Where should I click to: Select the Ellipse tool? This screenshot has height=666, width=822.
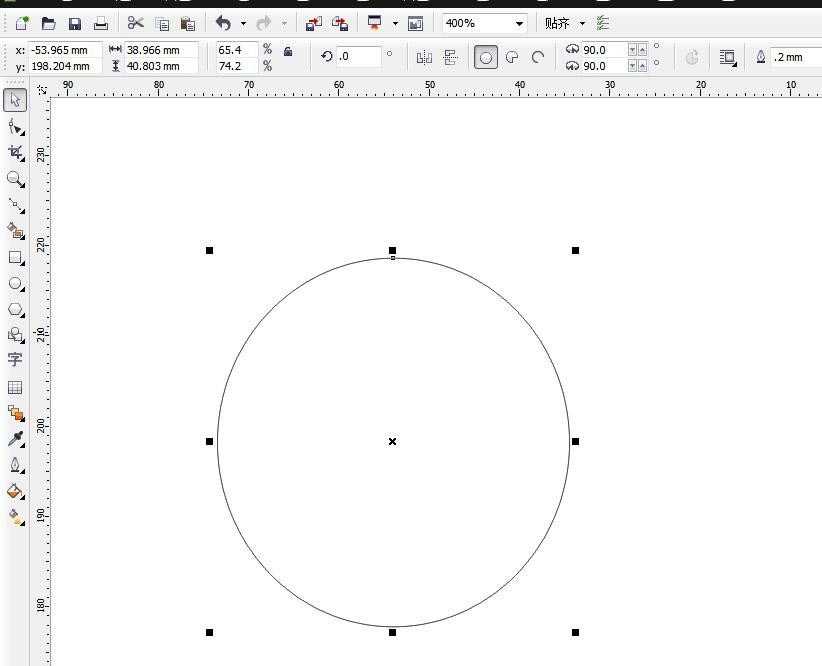(x=15, y=284)
